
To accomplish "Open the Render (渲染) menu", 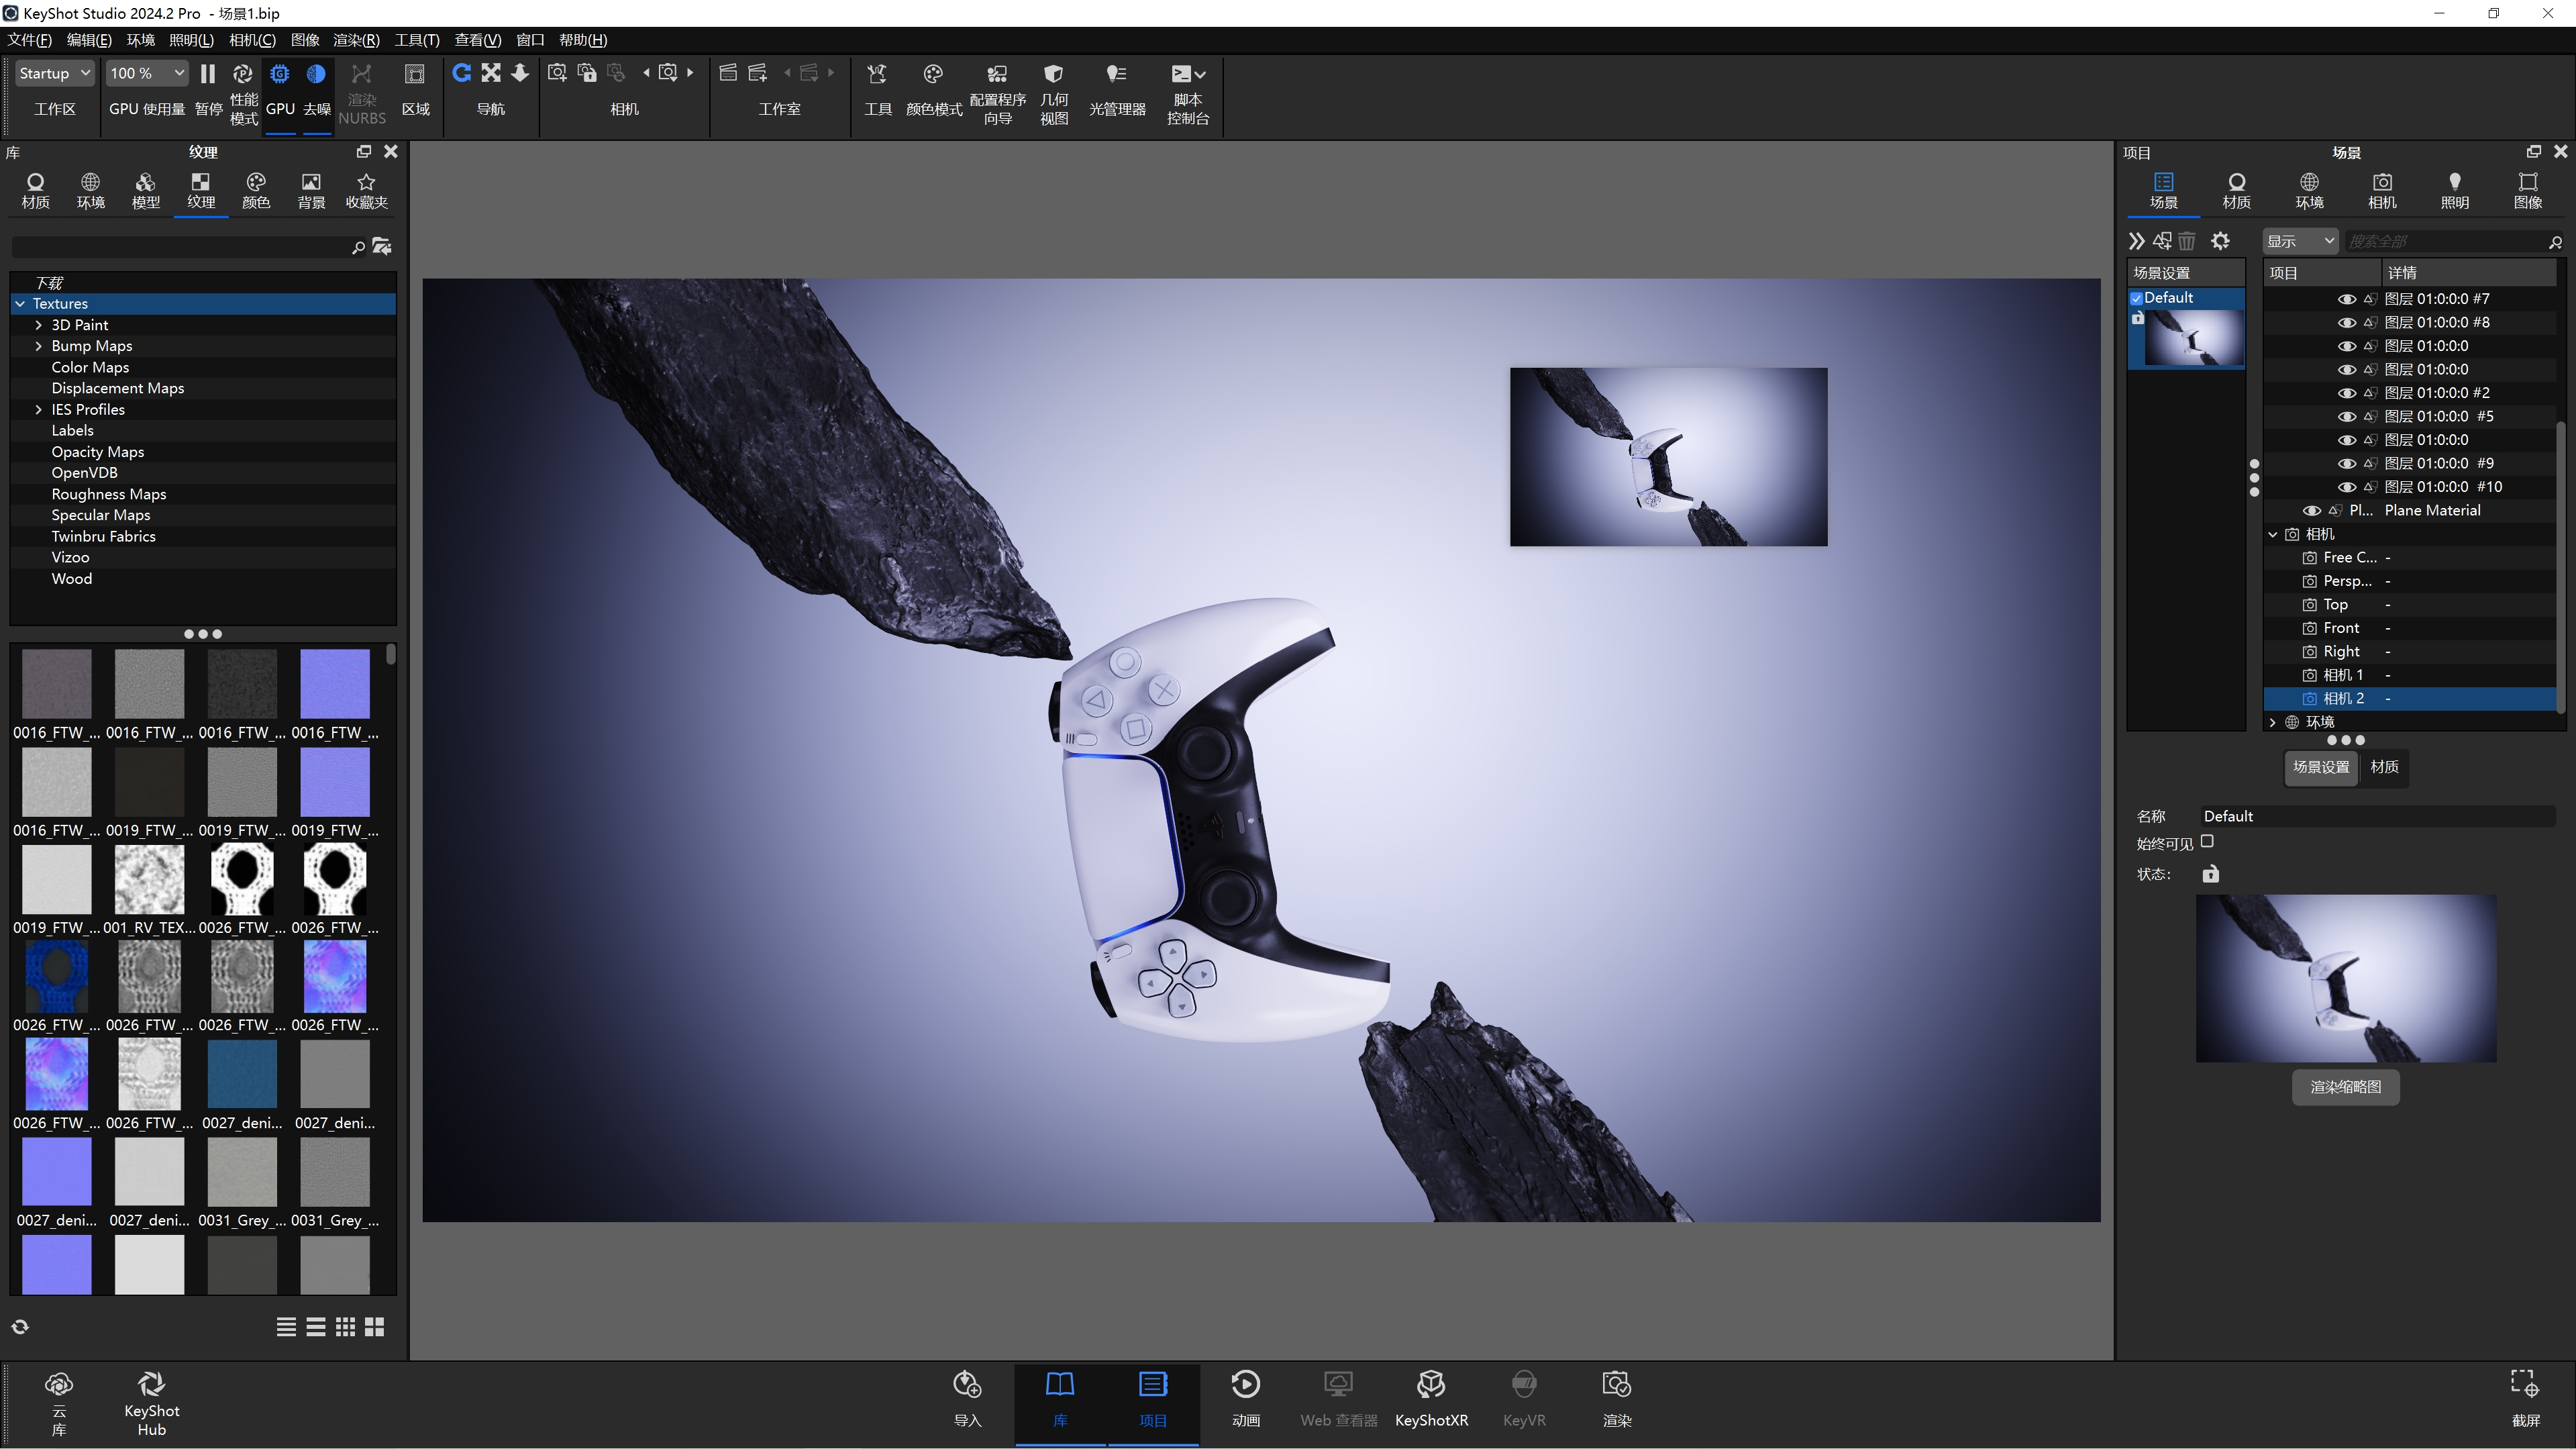I will 356,40.
